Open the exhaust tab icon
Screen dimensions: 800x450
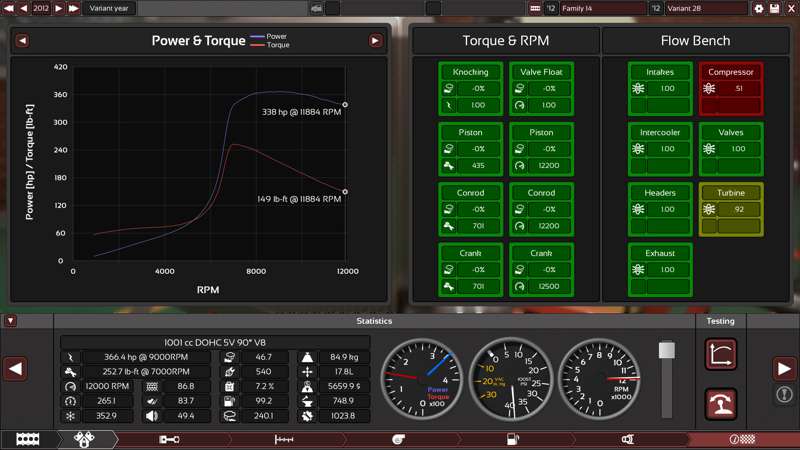(627, 439)
